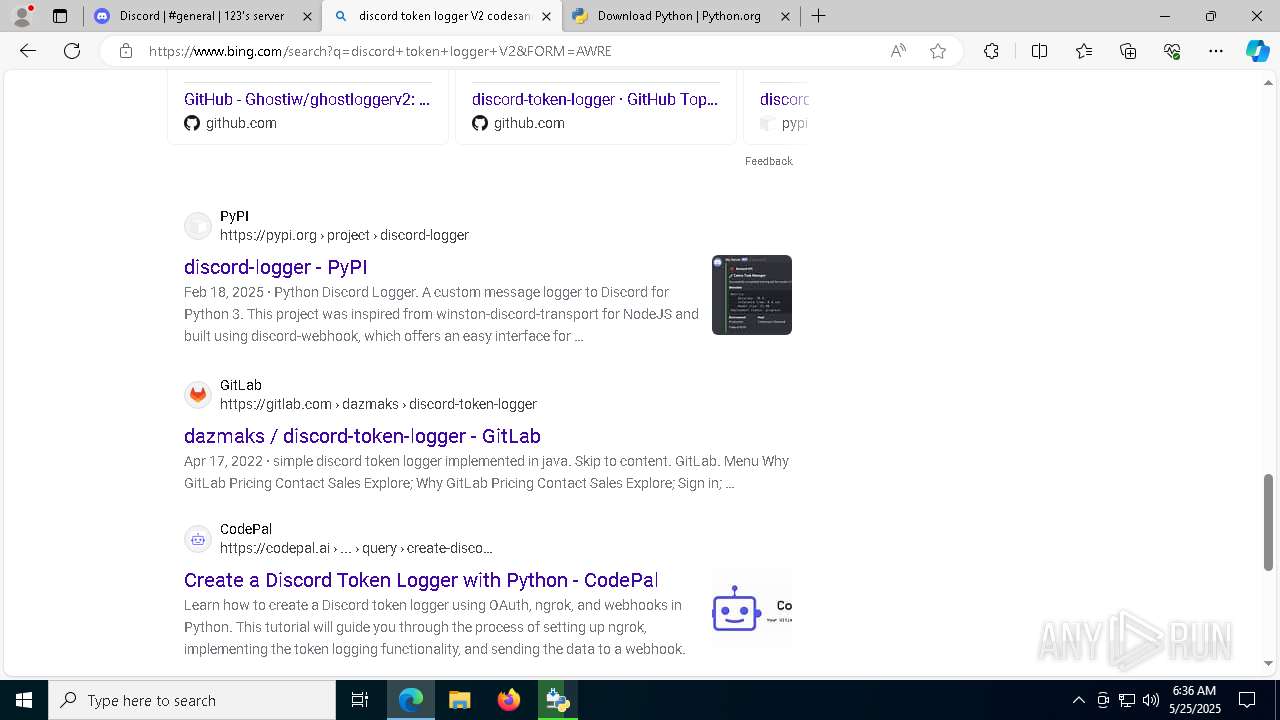1280x720 pixels.
Task: Open Microsoft Edge from the taskbar
Action: coord(411,700)
